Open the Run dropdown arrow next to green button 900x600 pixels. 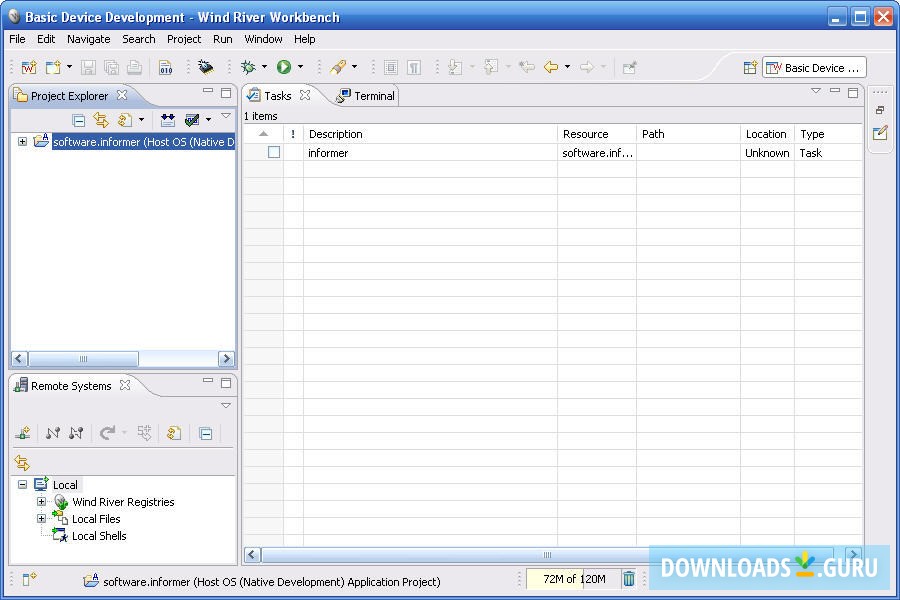click(x=300, y=67)
